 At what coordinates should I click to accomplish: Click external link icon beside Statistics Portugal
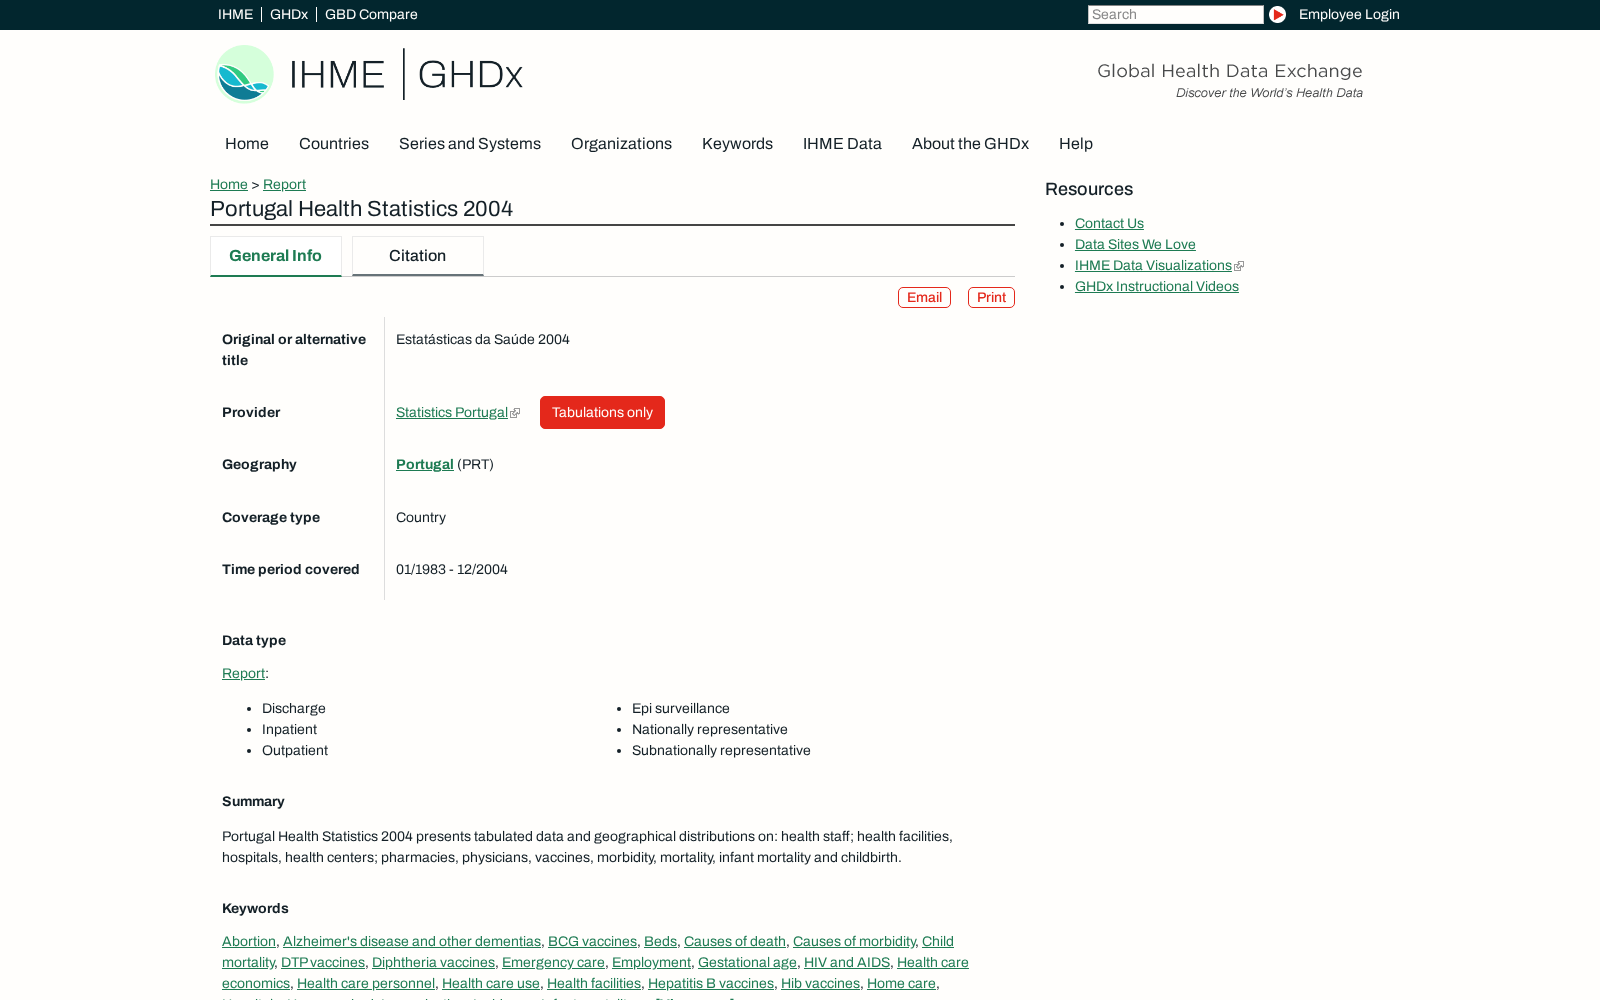(515, 413)
